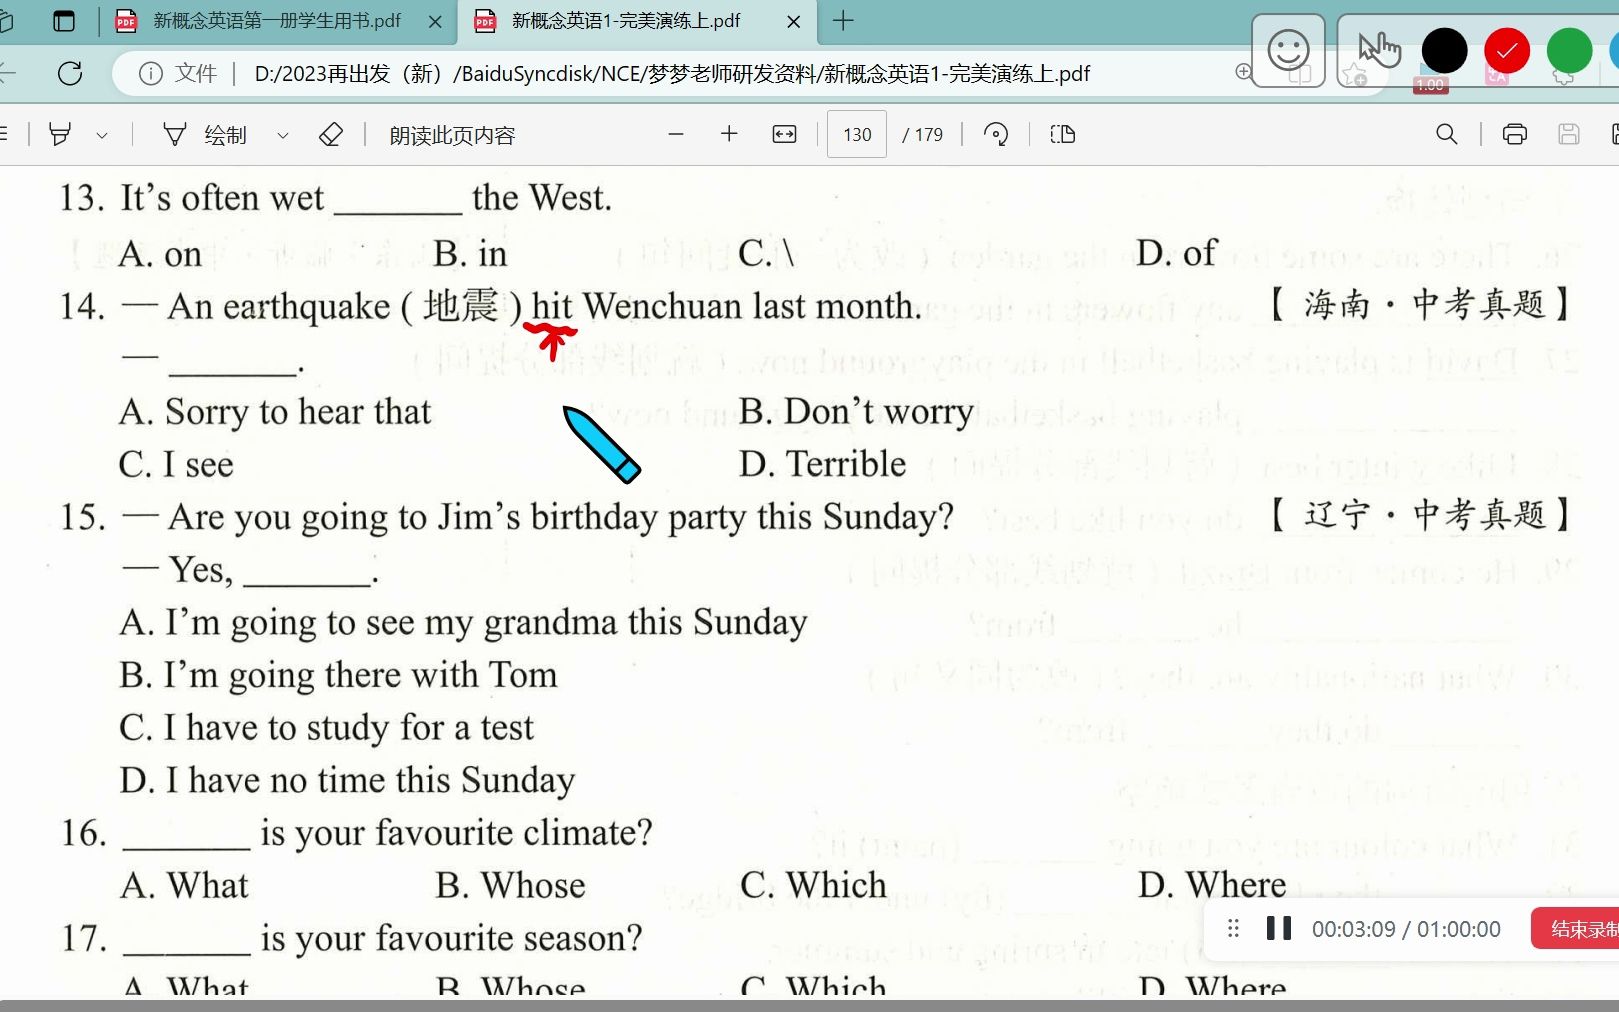The image size is (1619, 1012).
Task: Click answer C. I have to study for a test
Action: (x=326, y=728)
